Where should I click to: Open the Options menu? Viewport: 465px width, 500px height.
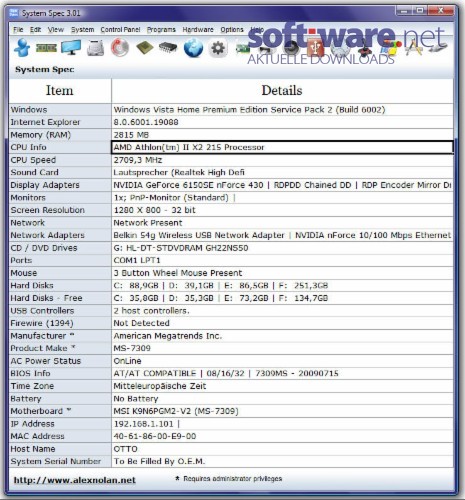(x=232, y=30)
